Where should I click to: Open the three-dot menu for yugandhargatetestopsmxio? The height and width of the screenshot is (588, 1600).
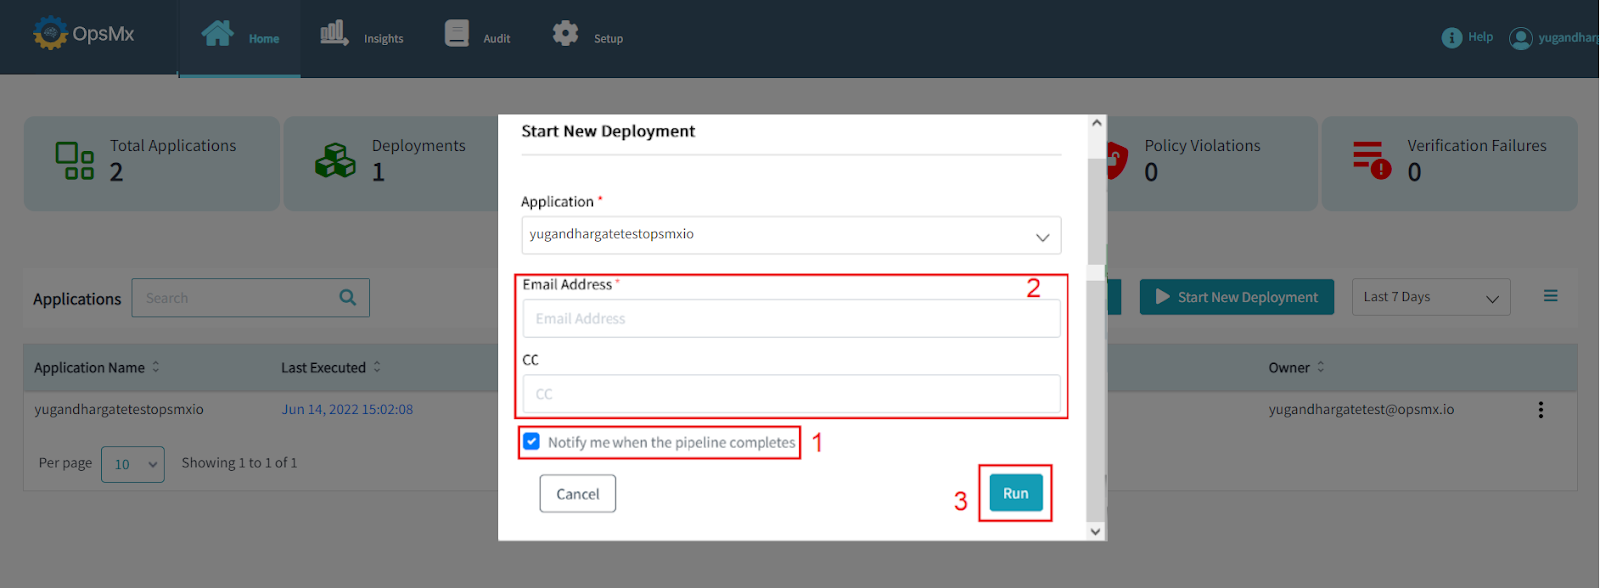[1540, 410]
